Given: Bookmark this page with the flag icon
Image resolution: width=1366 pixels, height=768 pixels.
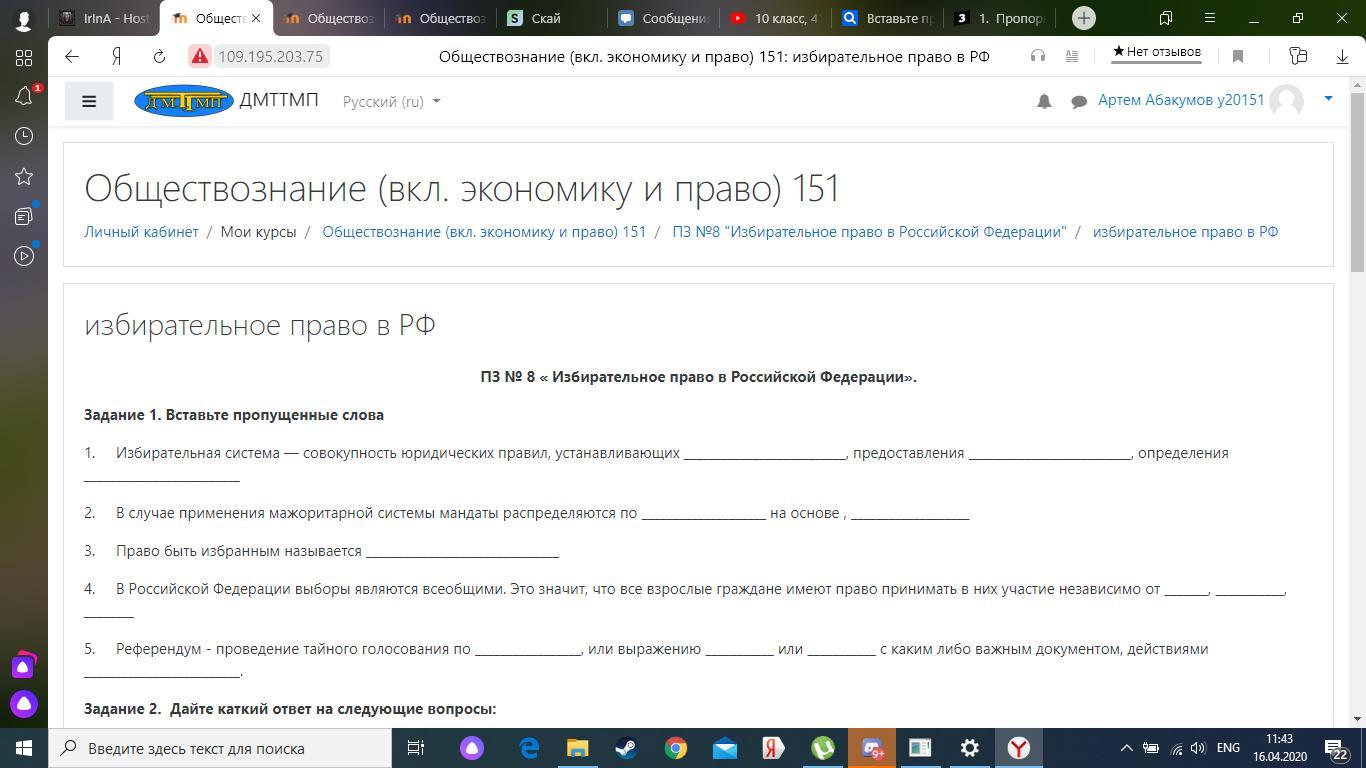Looking at the screenshot, I should pos(1238,56).
